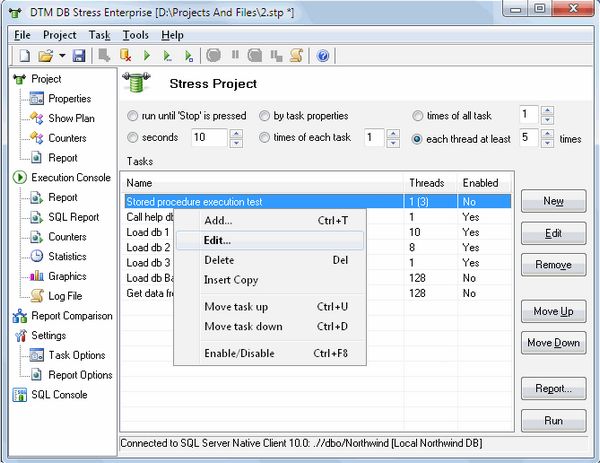
Task: Click the seconds value field showing 10
Action: point(210,137)
